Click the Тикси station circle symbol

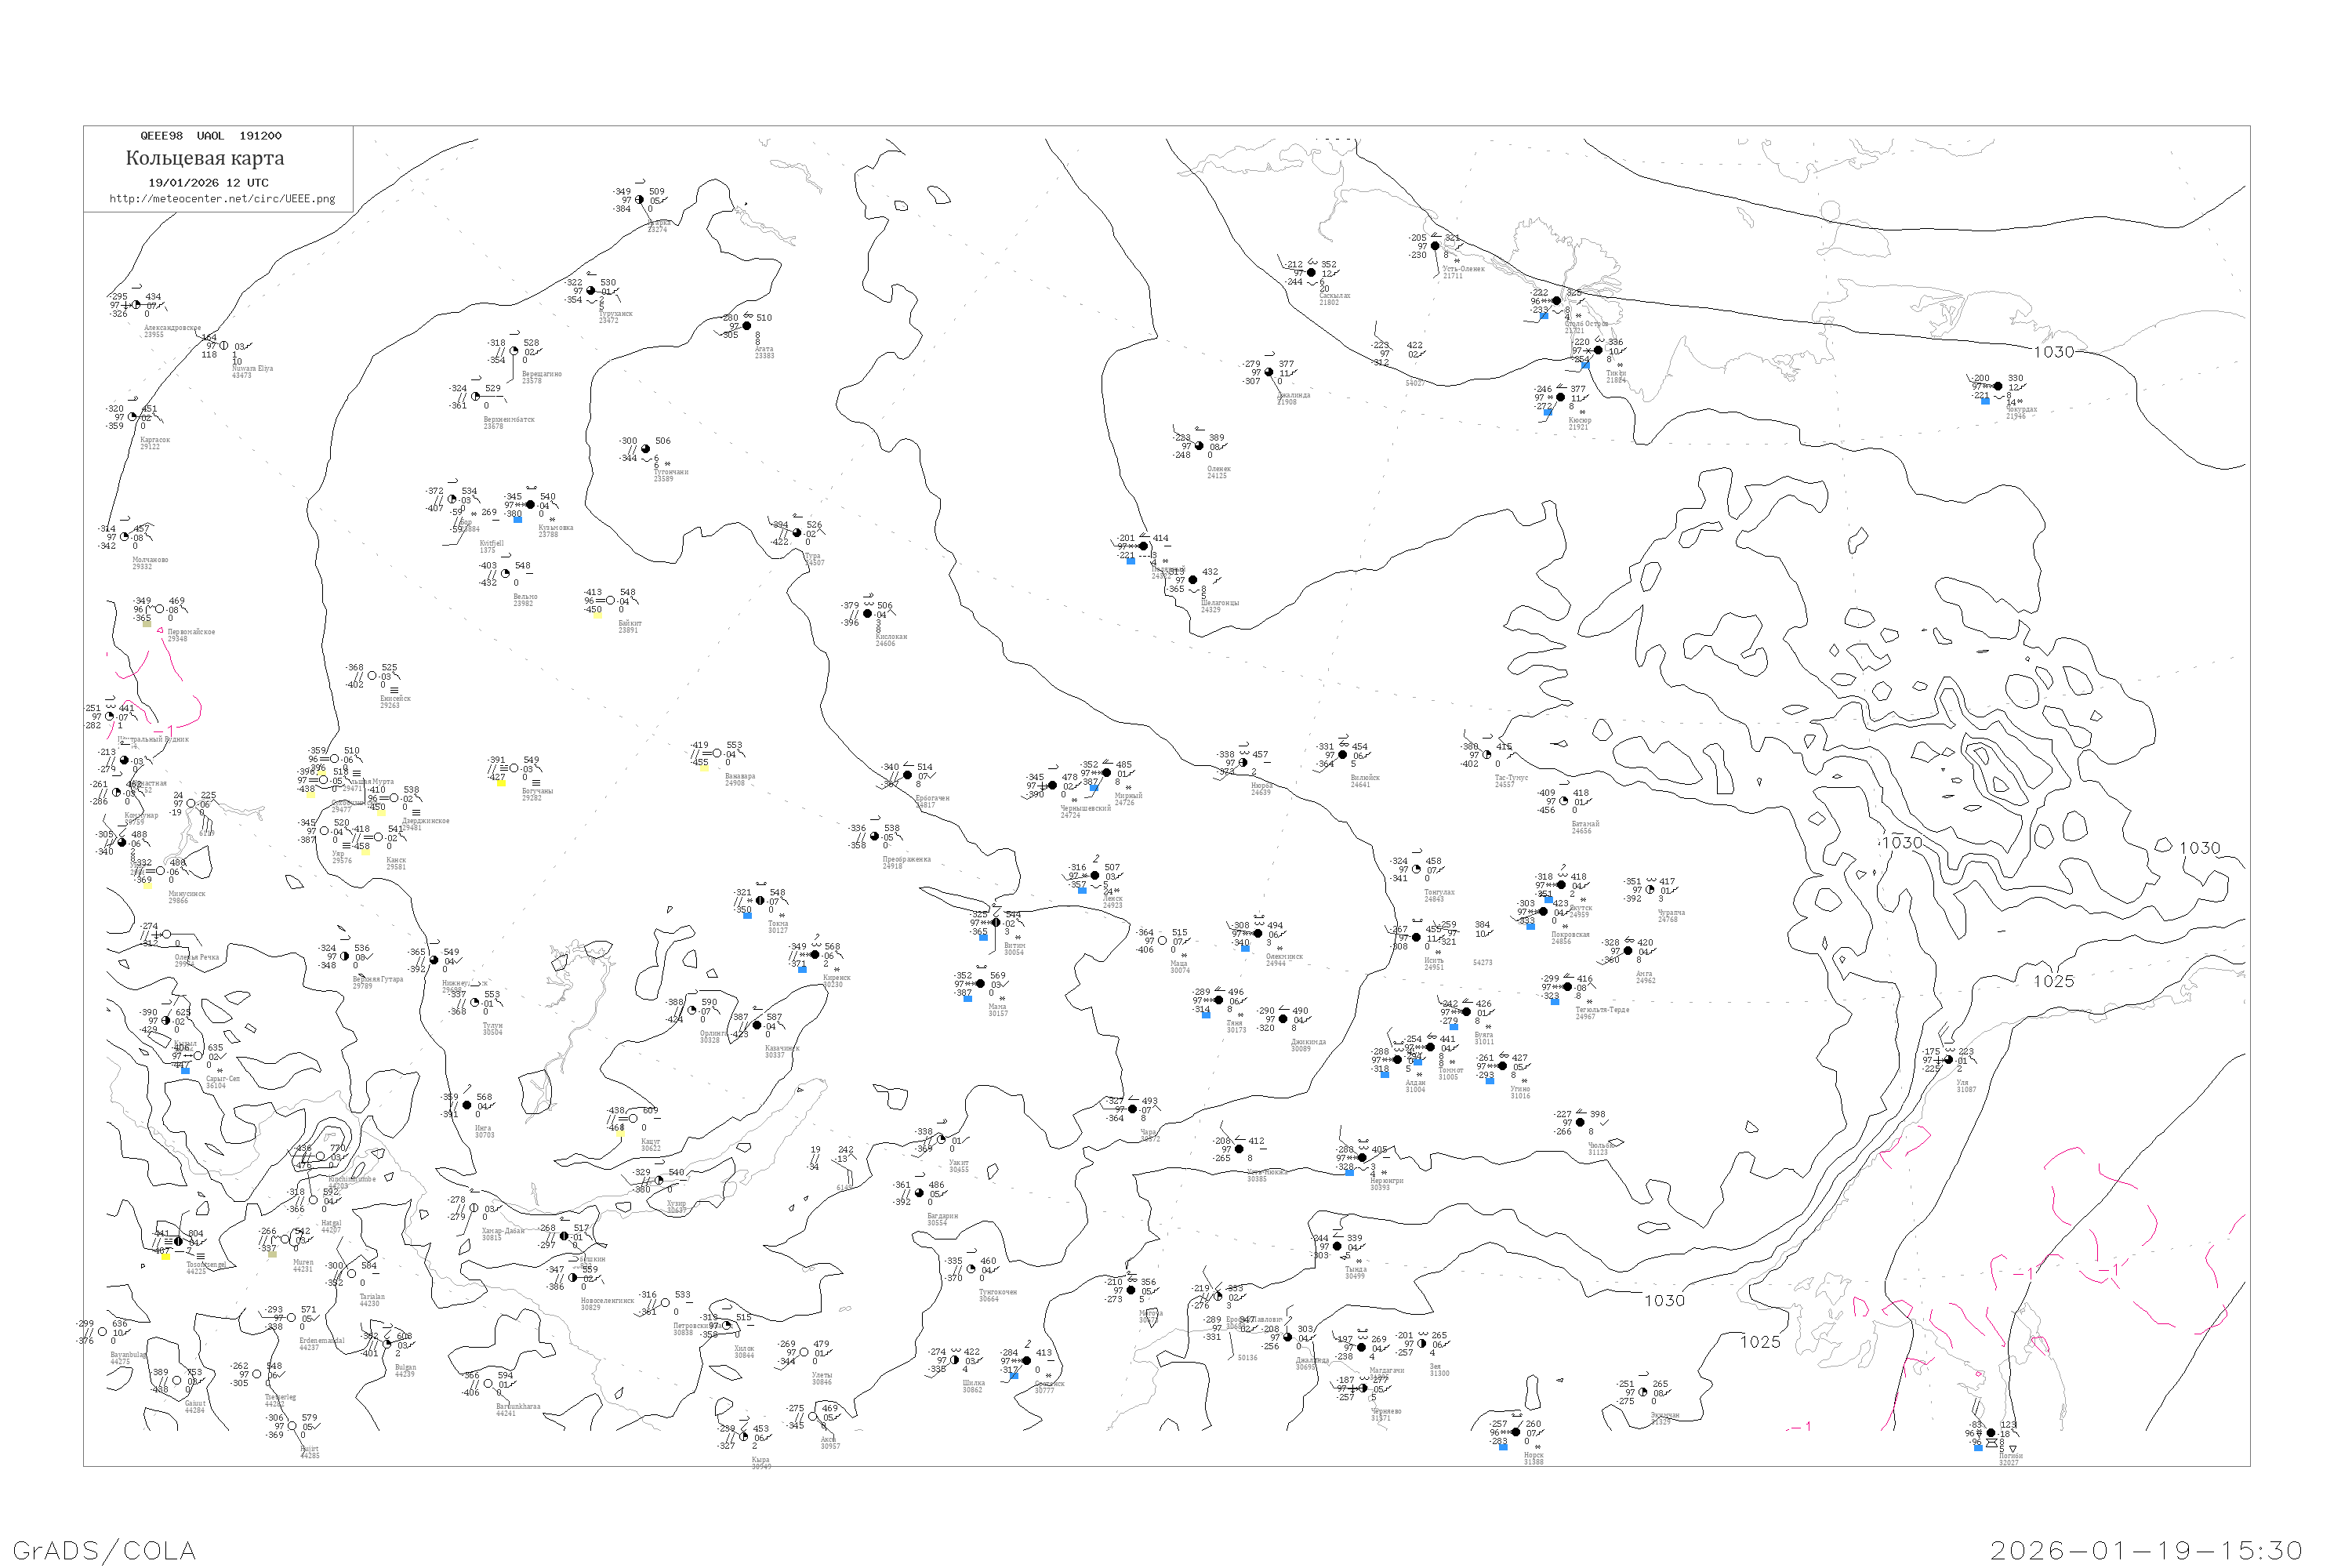click(x=1598, y=350)
